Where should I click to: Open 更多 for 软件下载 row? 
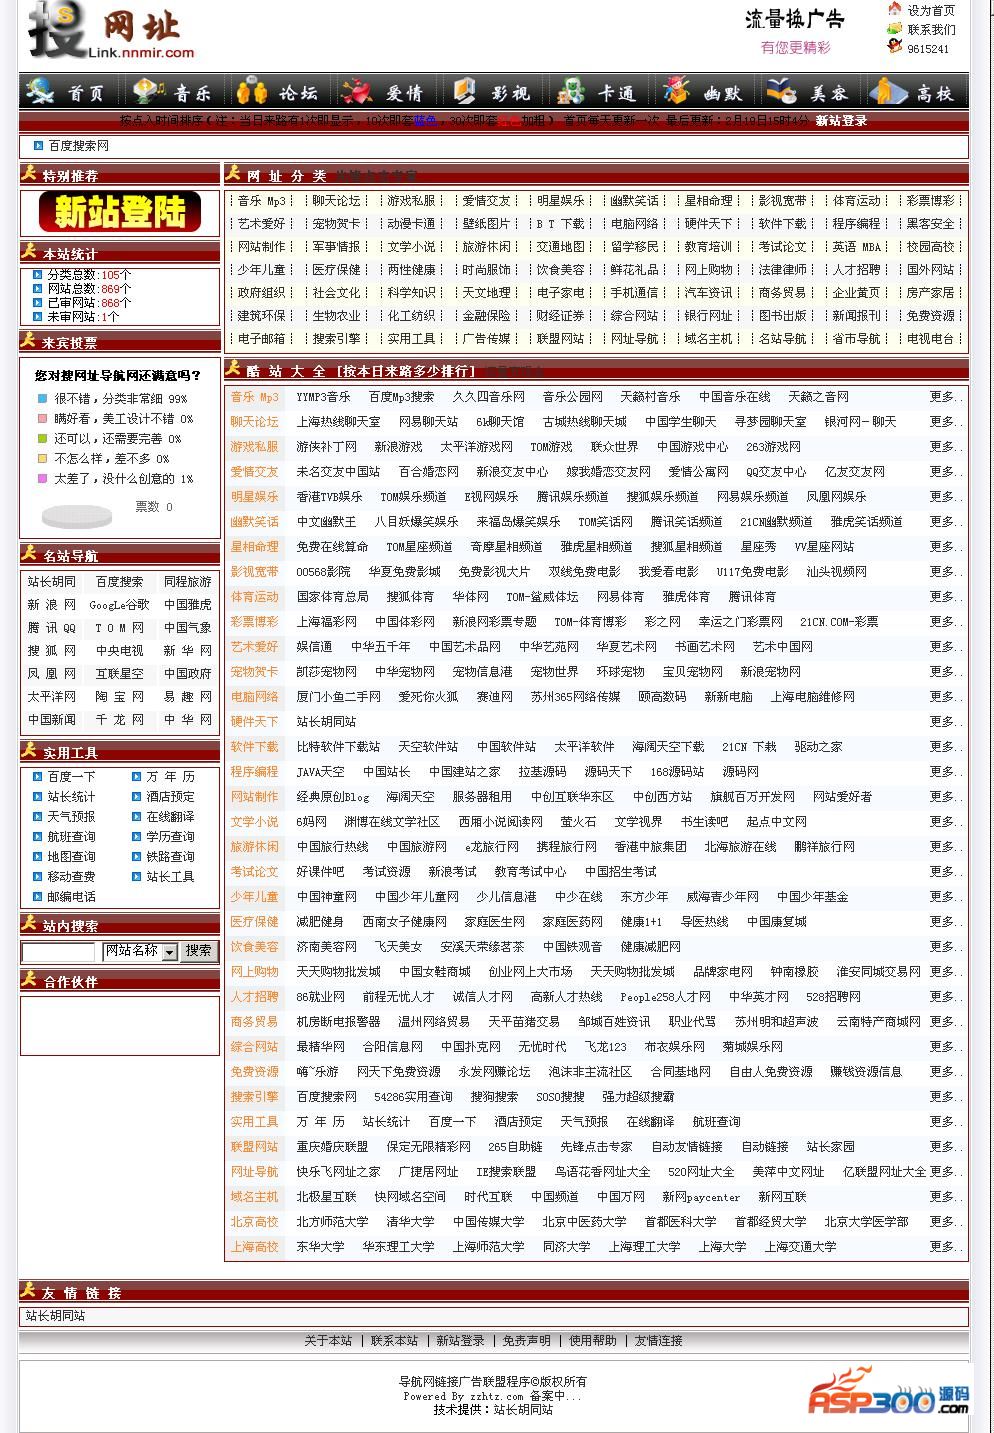coord(947,747)
